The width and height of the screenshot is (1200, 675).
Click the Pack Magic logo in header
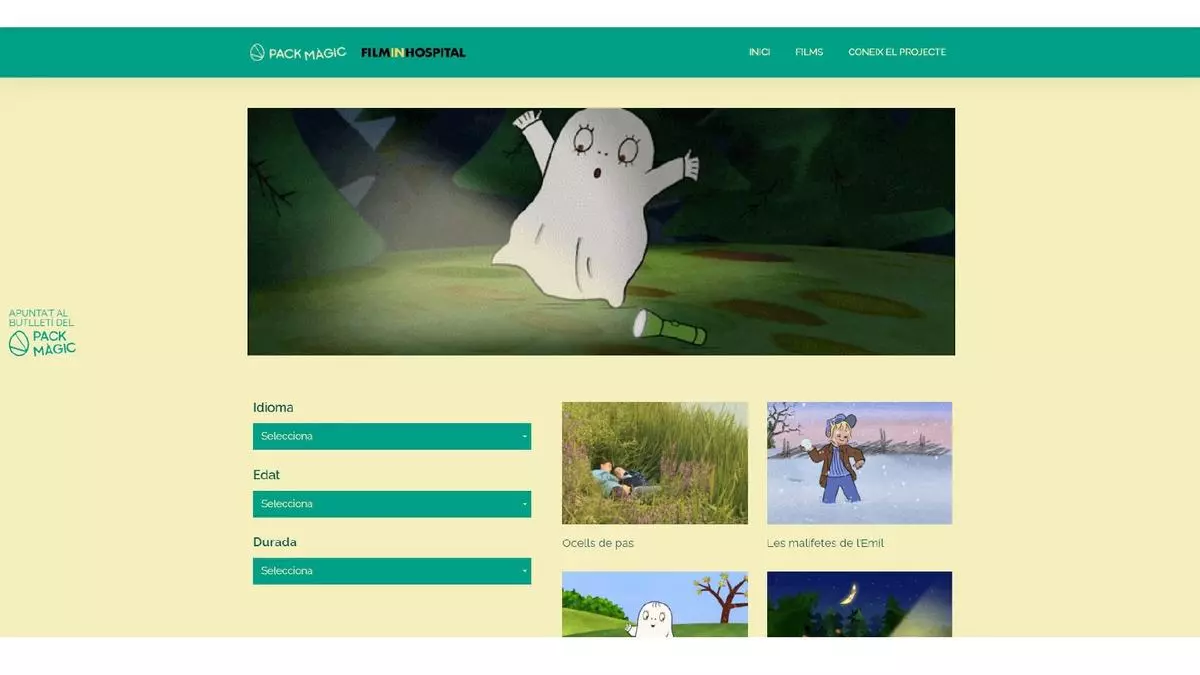(298, 52)
